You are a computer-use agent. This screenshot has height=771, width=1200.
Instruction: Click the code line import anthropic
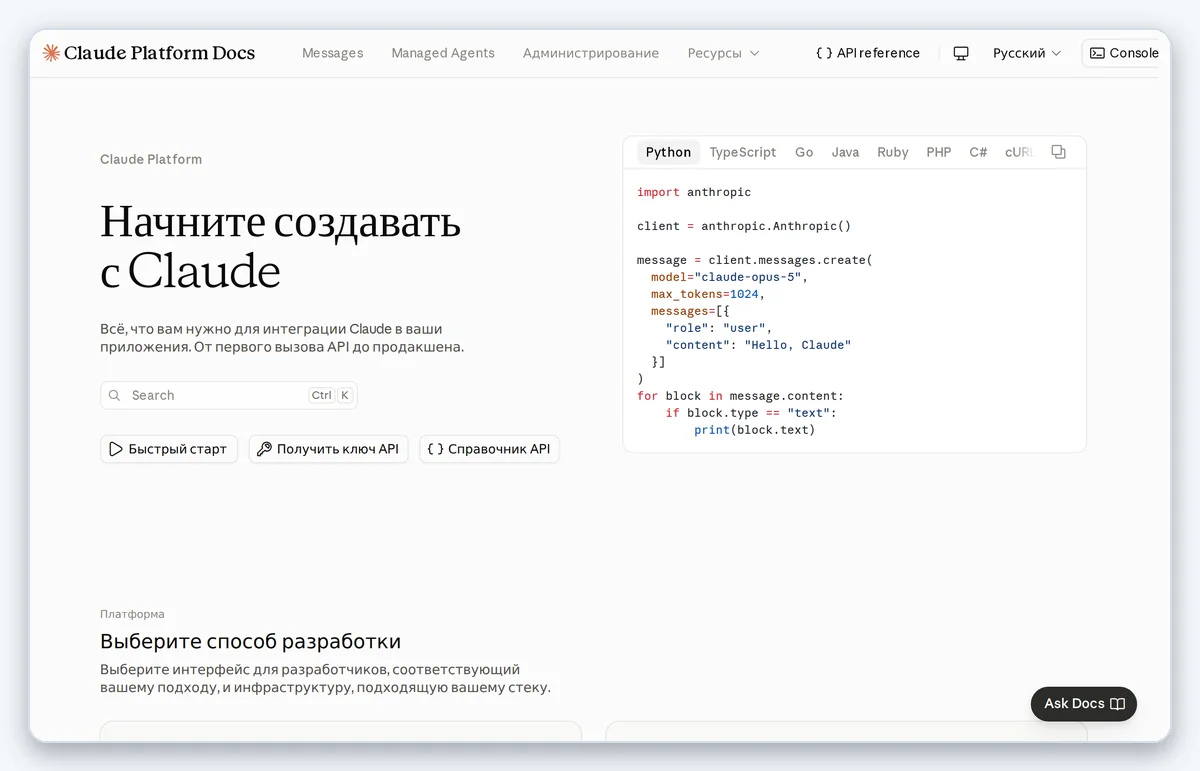click(694, 192)
